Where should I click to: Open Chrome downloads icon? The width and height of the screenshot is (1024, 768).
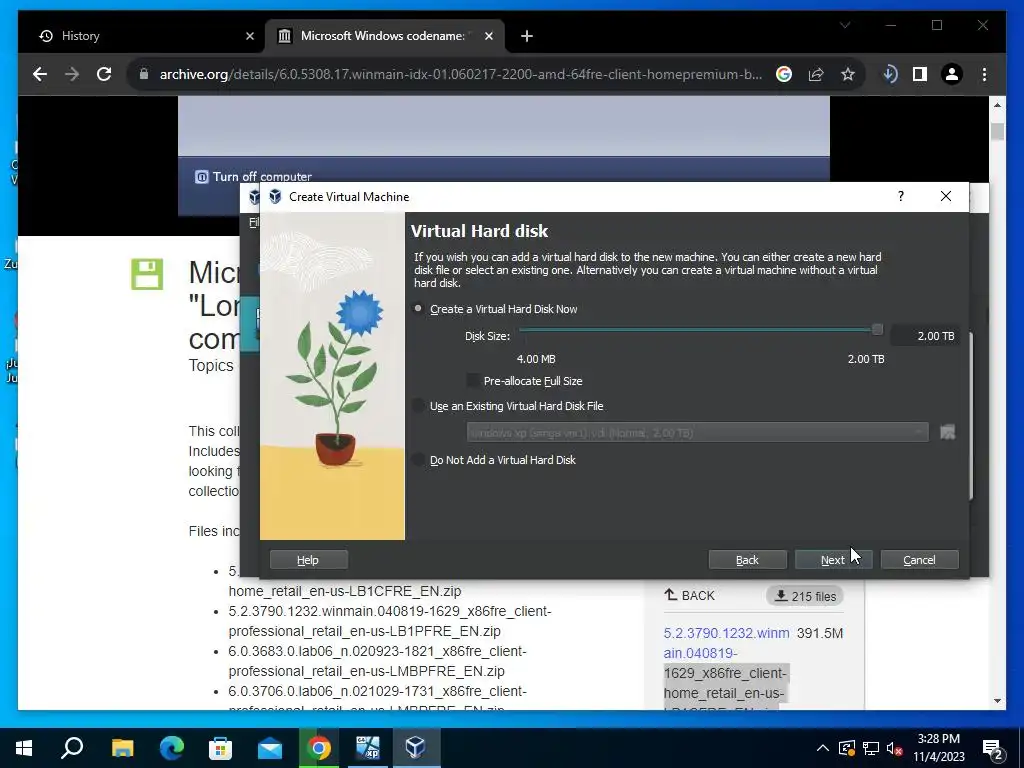coord(889,74)
